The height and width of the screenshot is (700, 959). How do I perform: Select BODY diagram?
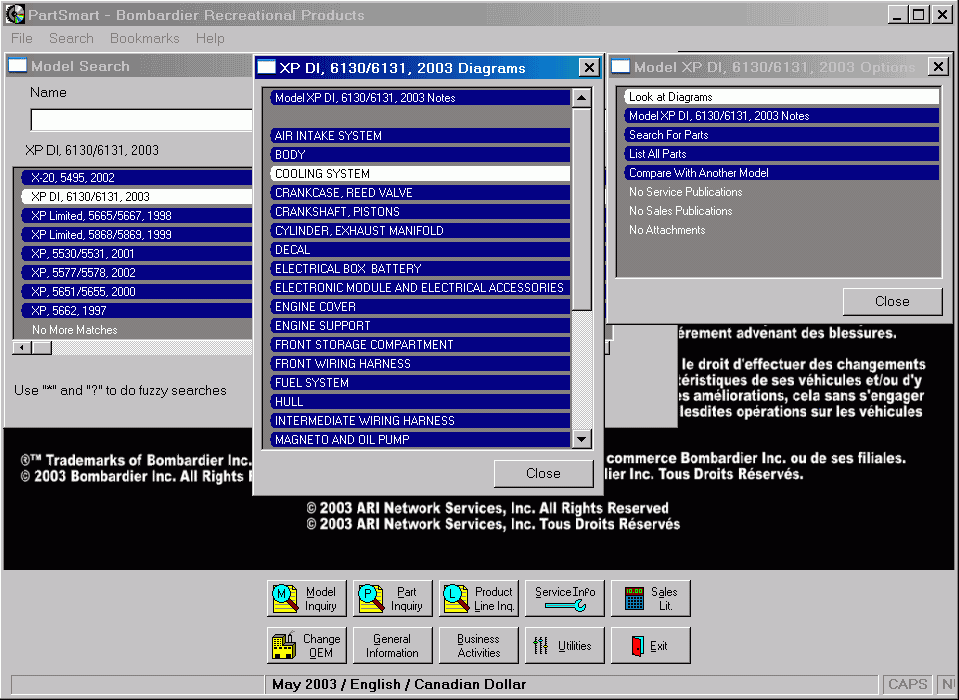[x=420, y=155]
